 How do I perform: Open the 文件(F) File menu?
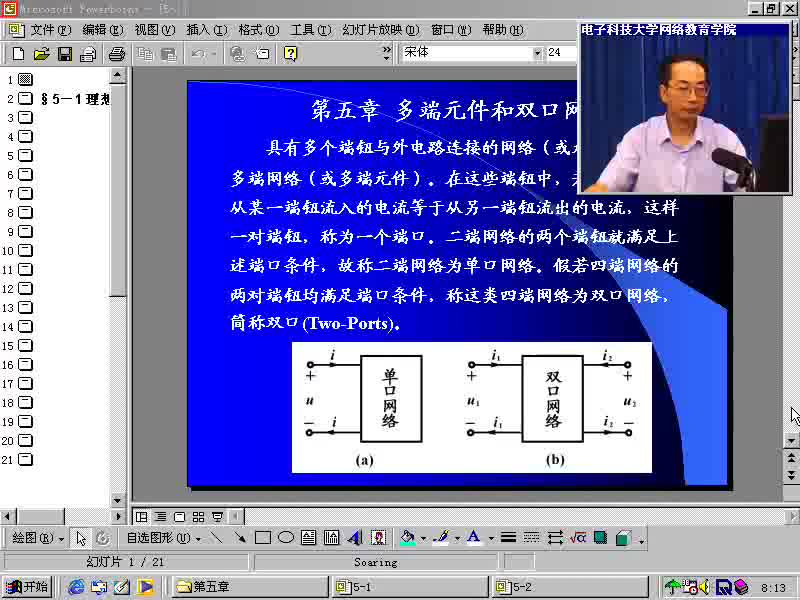[x=51, y=30]
